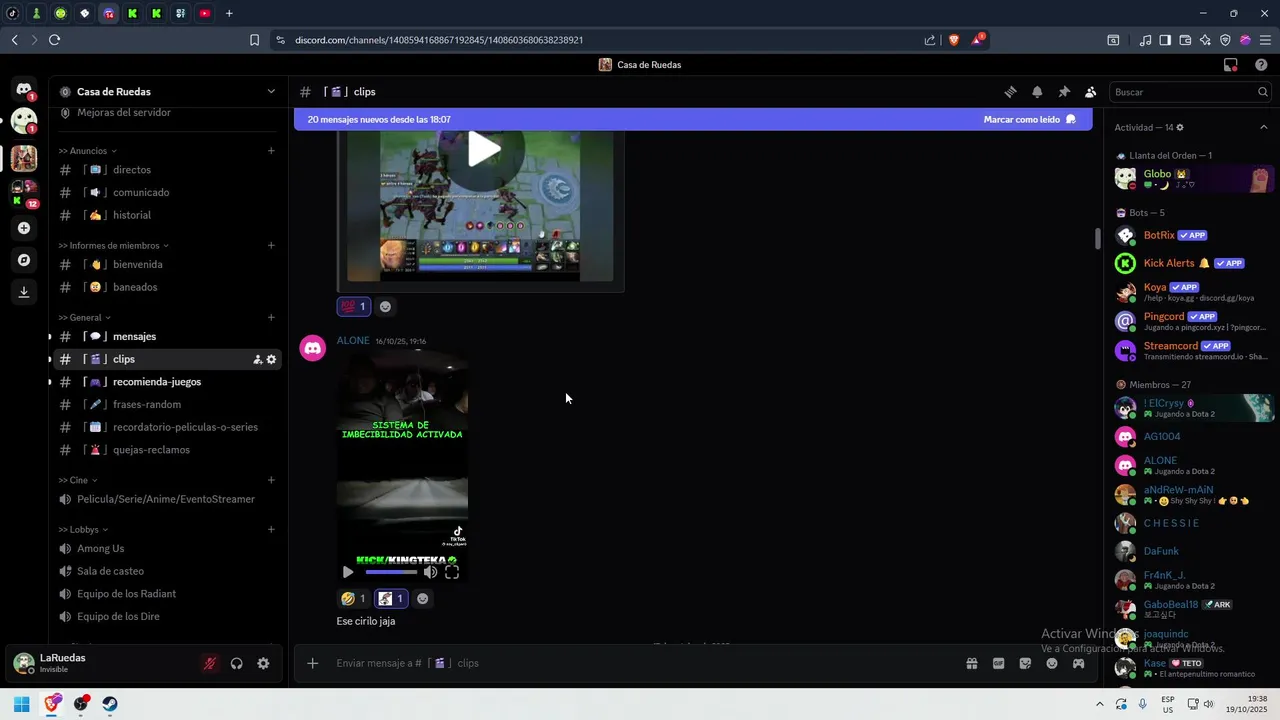Screen dimensions: 1280x720
Task: Create channel in Anuncios category
Action: [271, 151]
